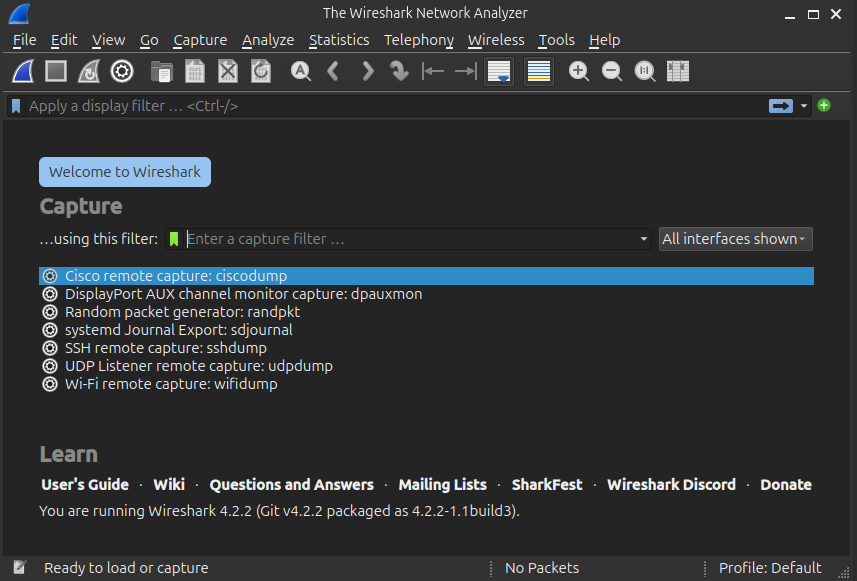Zoom in main window text
Screen dimensions: 857x581
tap(579, 71)
